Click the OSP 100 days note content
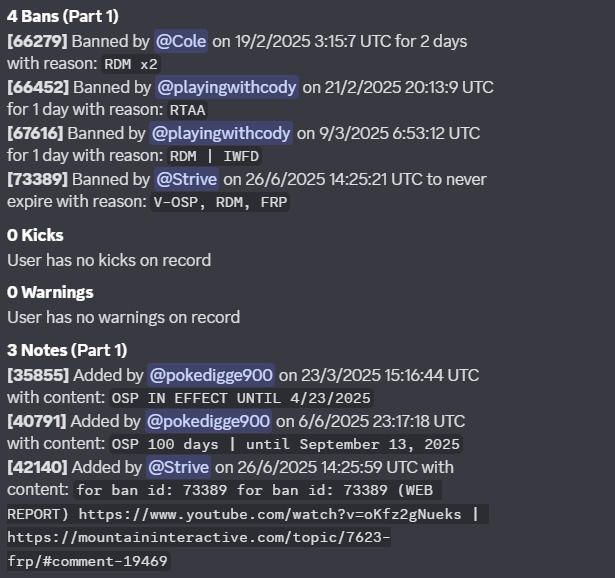The height and width of the screenshot is (578, 615). (x=286, y=444)
